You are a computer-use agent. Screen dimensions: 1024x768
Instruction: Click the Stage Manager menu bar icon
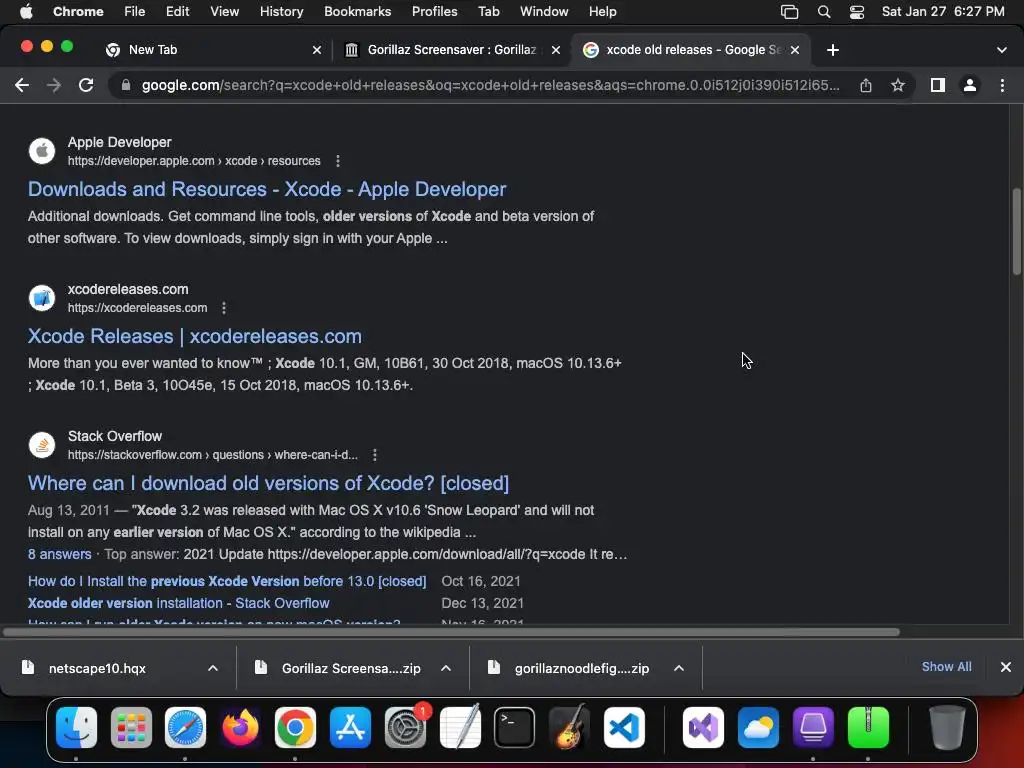pos(790,12)
